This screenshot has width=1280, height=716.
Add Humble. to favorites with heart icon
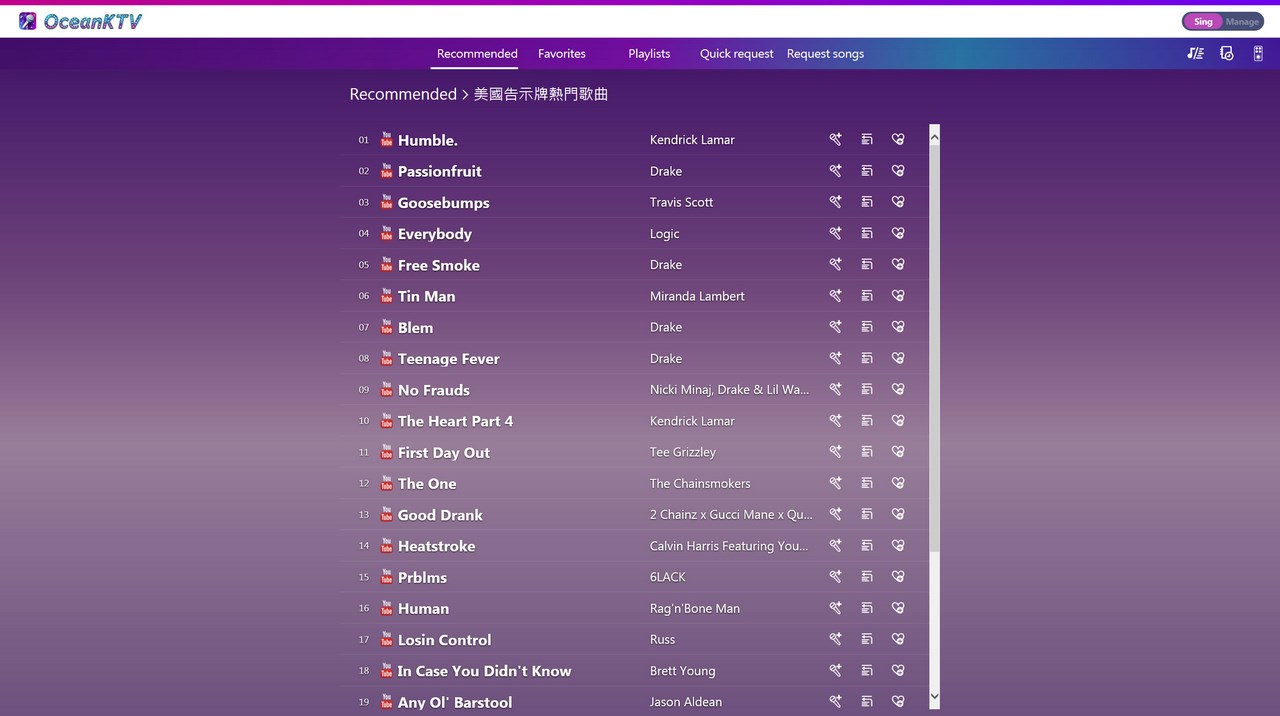(x=898, y=140)
